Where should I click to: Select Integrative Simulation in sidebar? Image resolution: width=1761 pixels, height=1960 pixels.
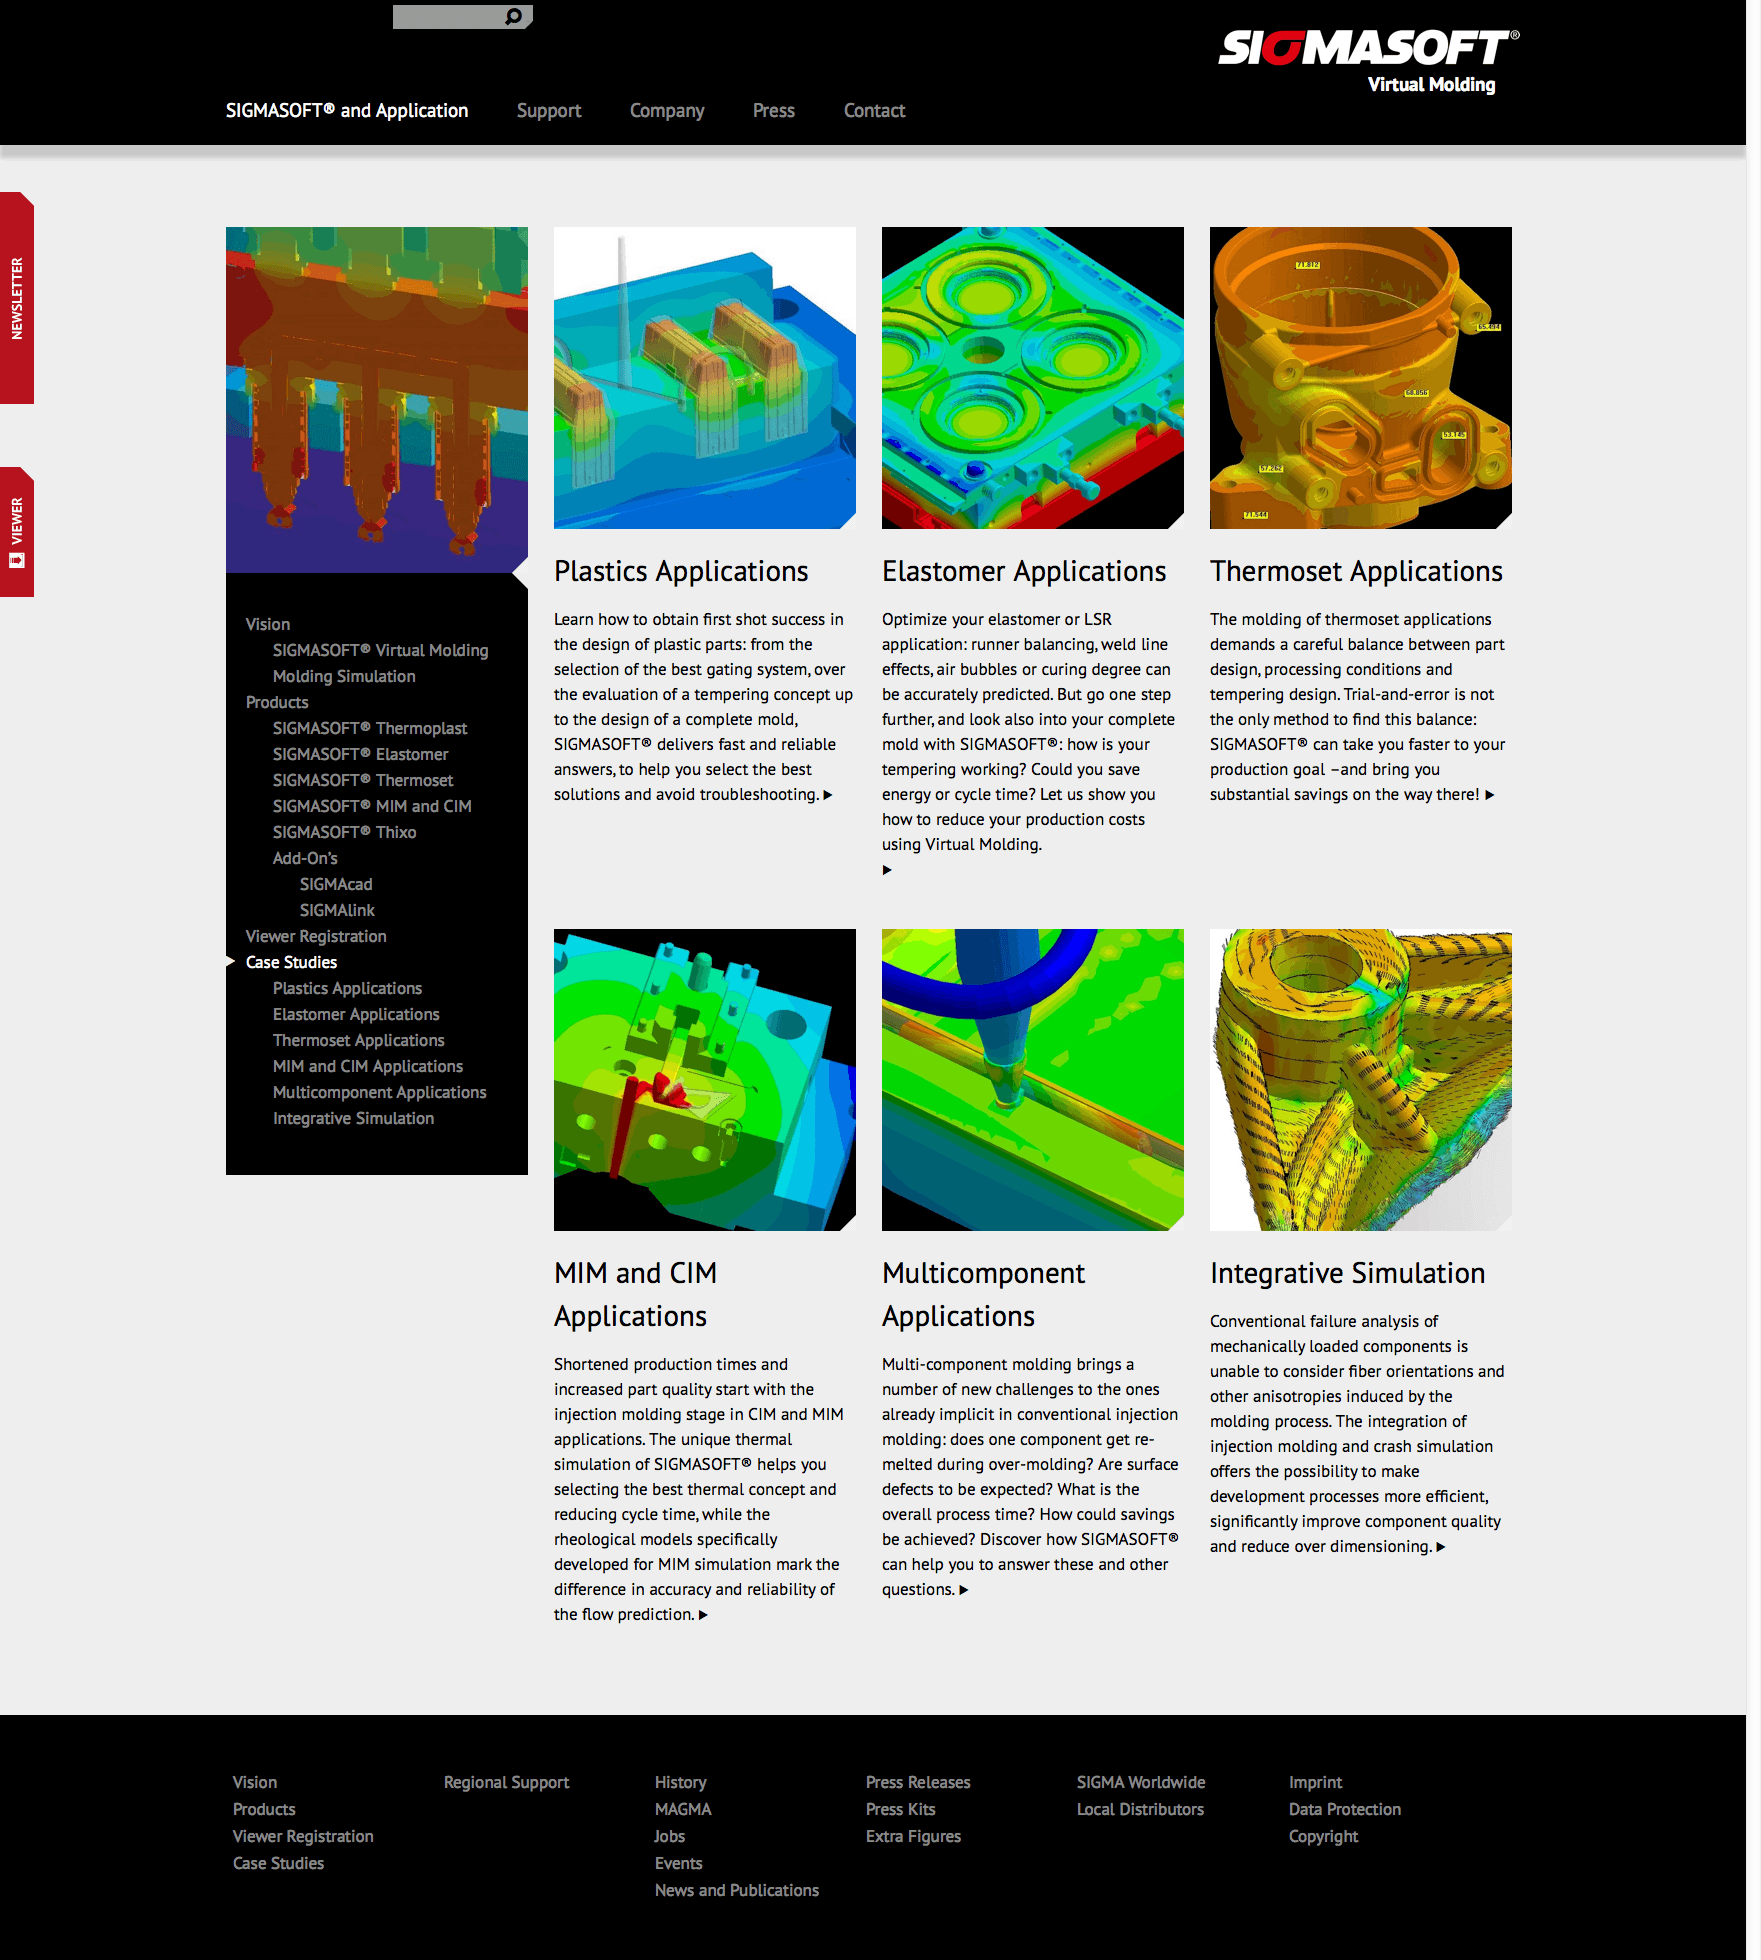(353, 1118)
